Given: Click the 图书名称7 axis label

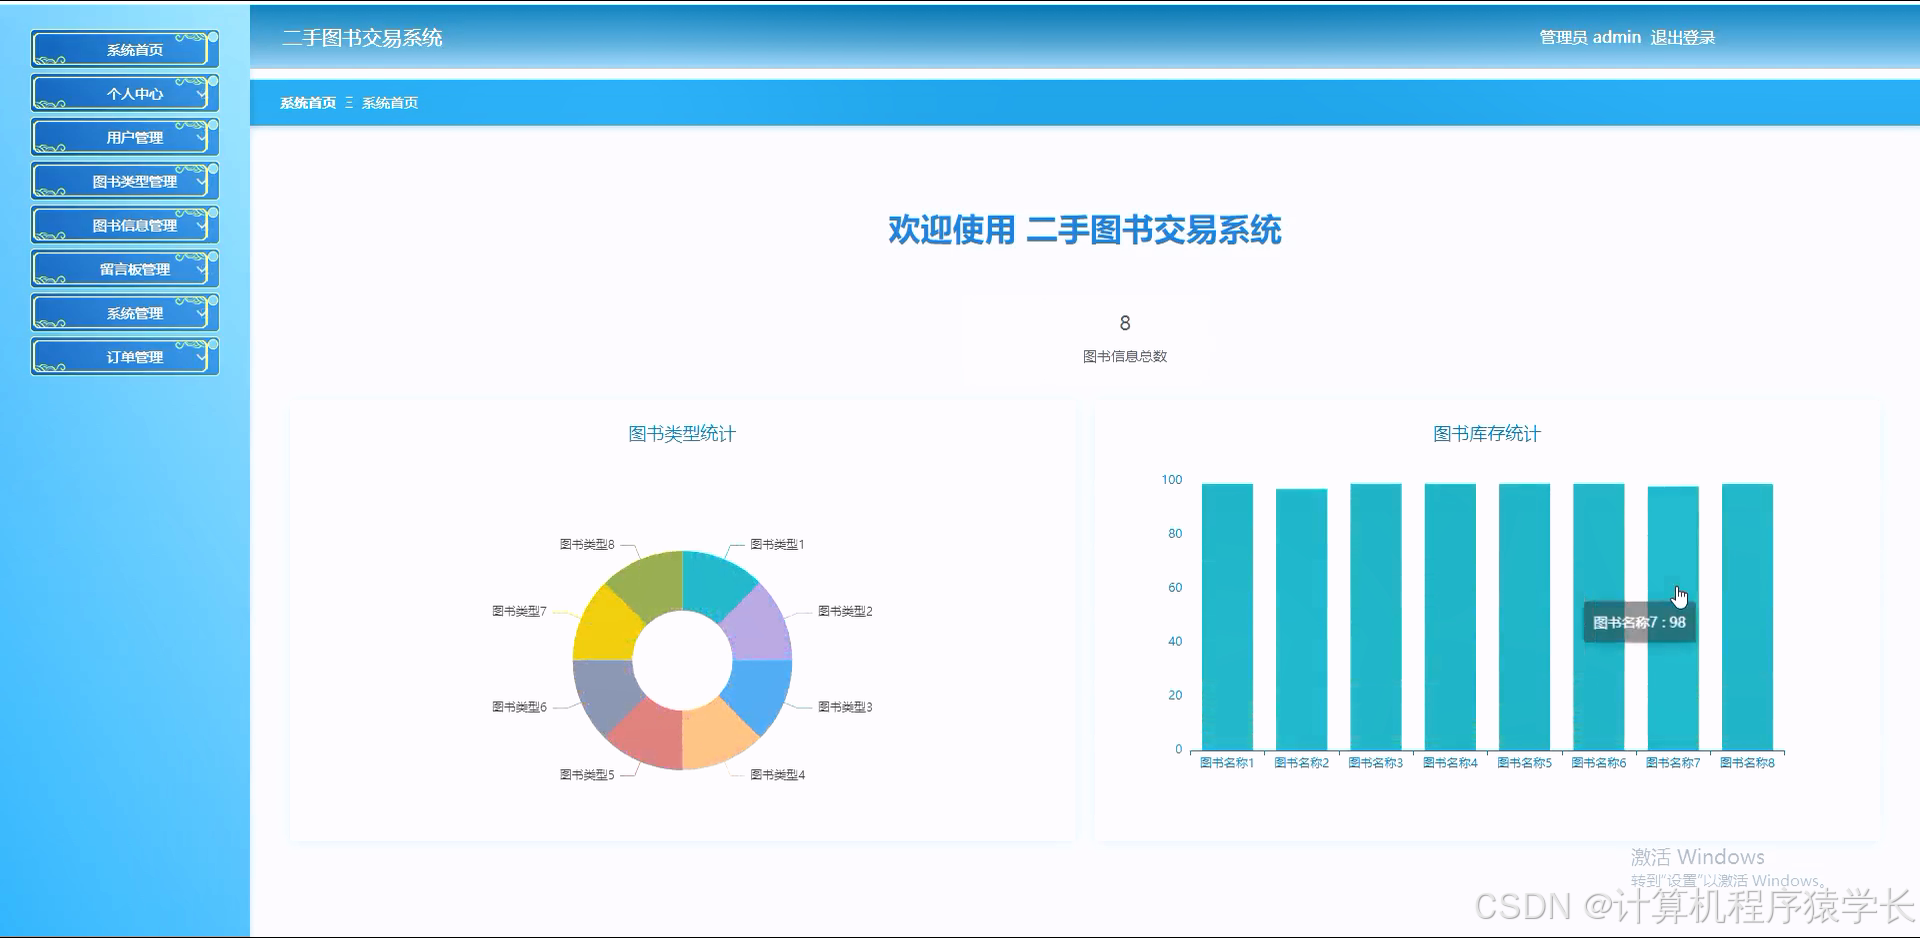Looking at the screenshot, I should 1673,763.
